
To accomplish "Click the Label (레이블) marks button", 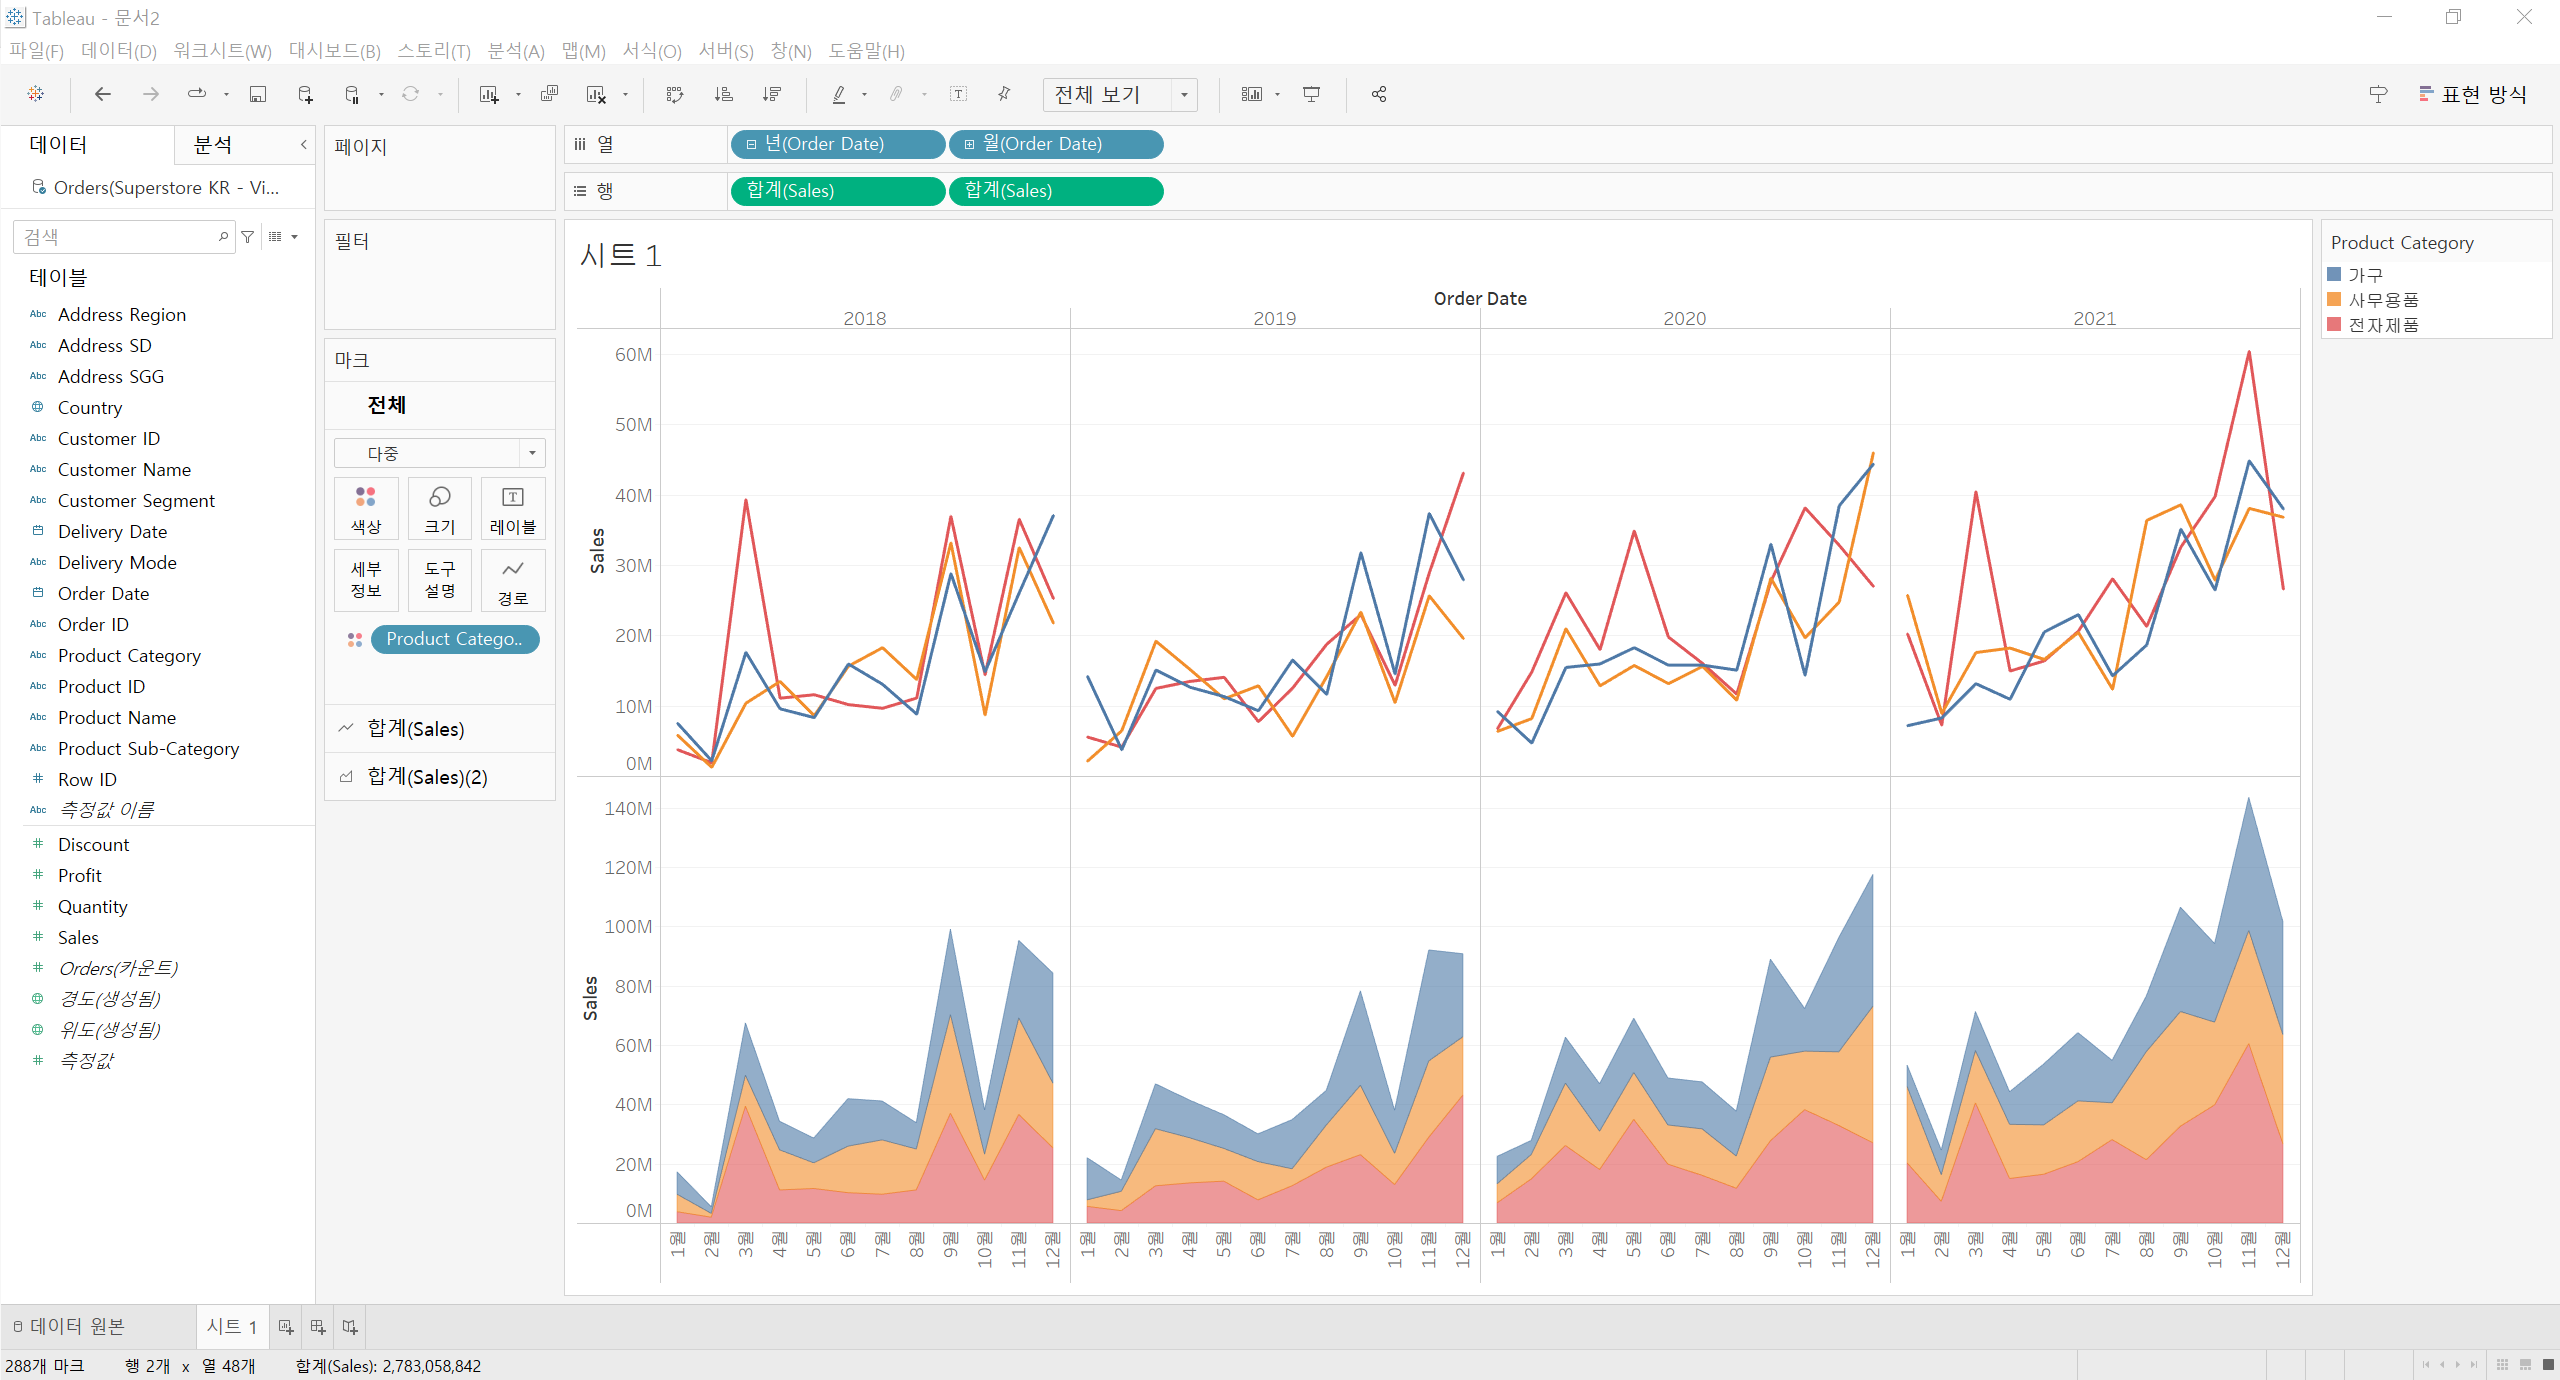I will (512, 508).
